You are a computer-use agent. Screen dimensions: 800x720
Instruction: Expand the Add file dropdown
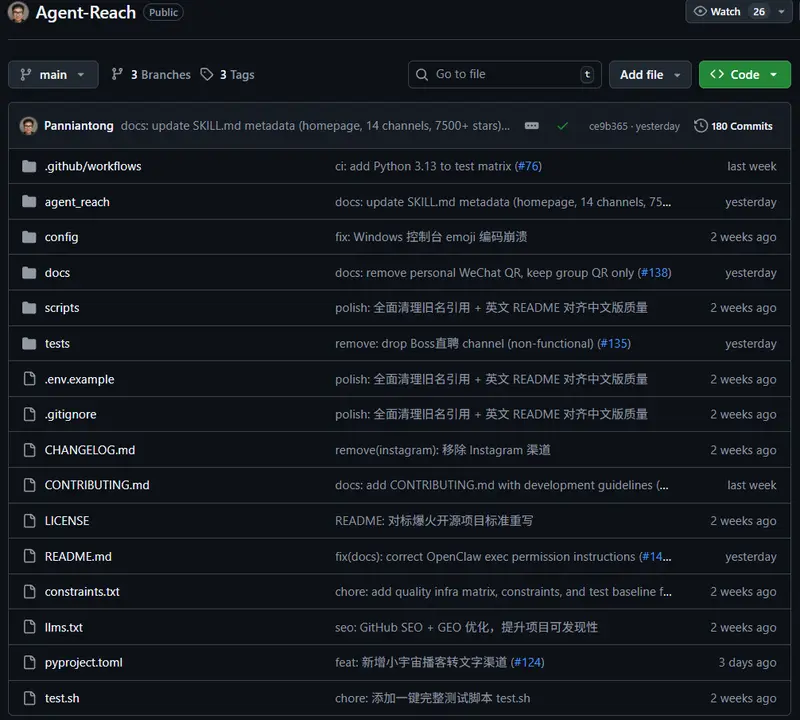pos(650,75)
